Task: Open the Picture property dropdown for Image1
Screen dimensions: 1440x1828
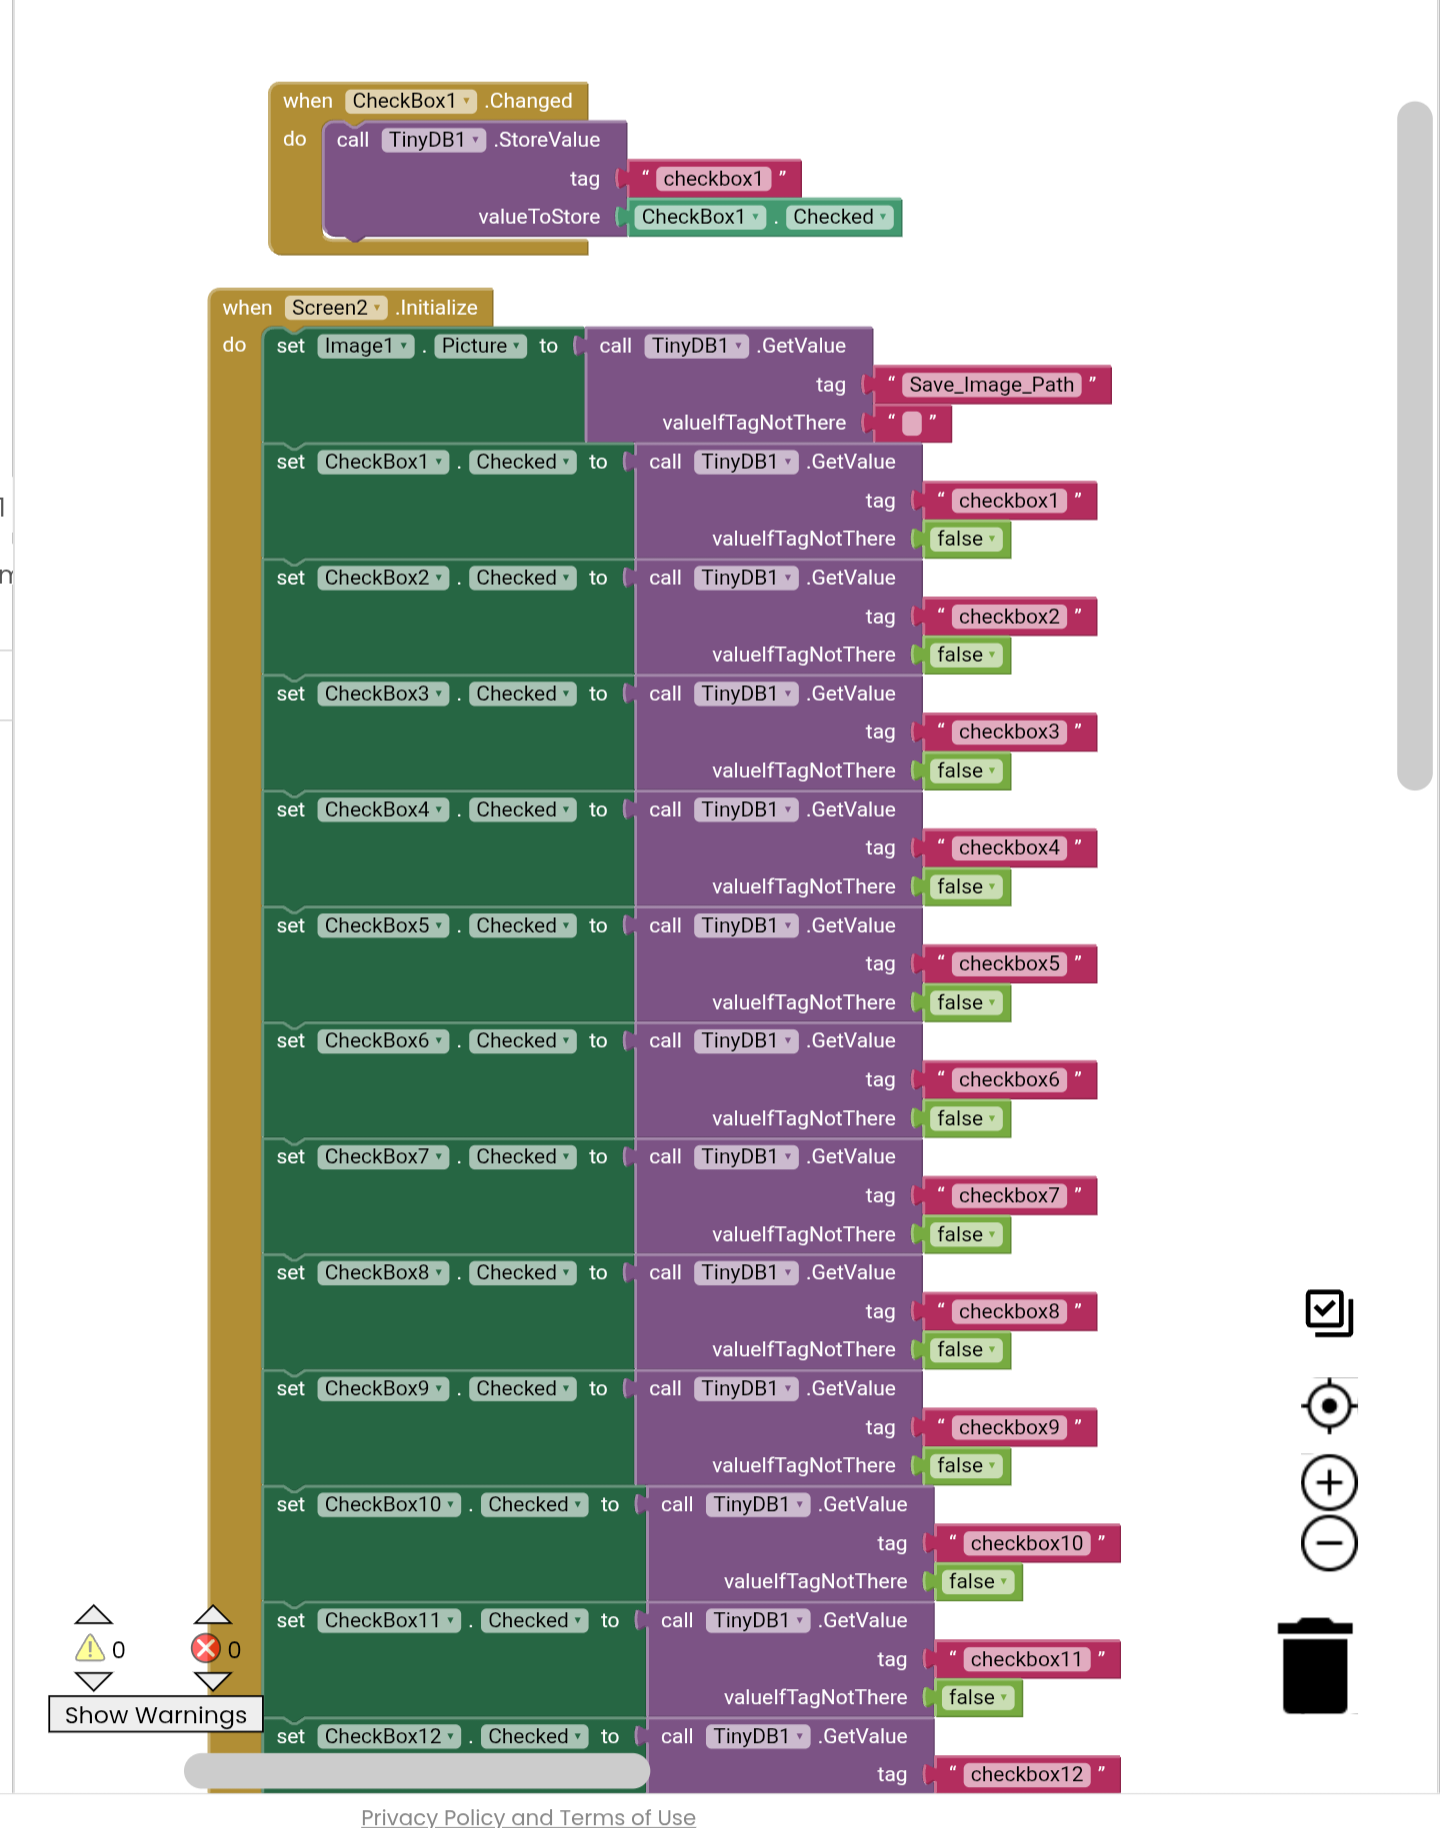Action: pyautogui.click(x=480, y=346)
